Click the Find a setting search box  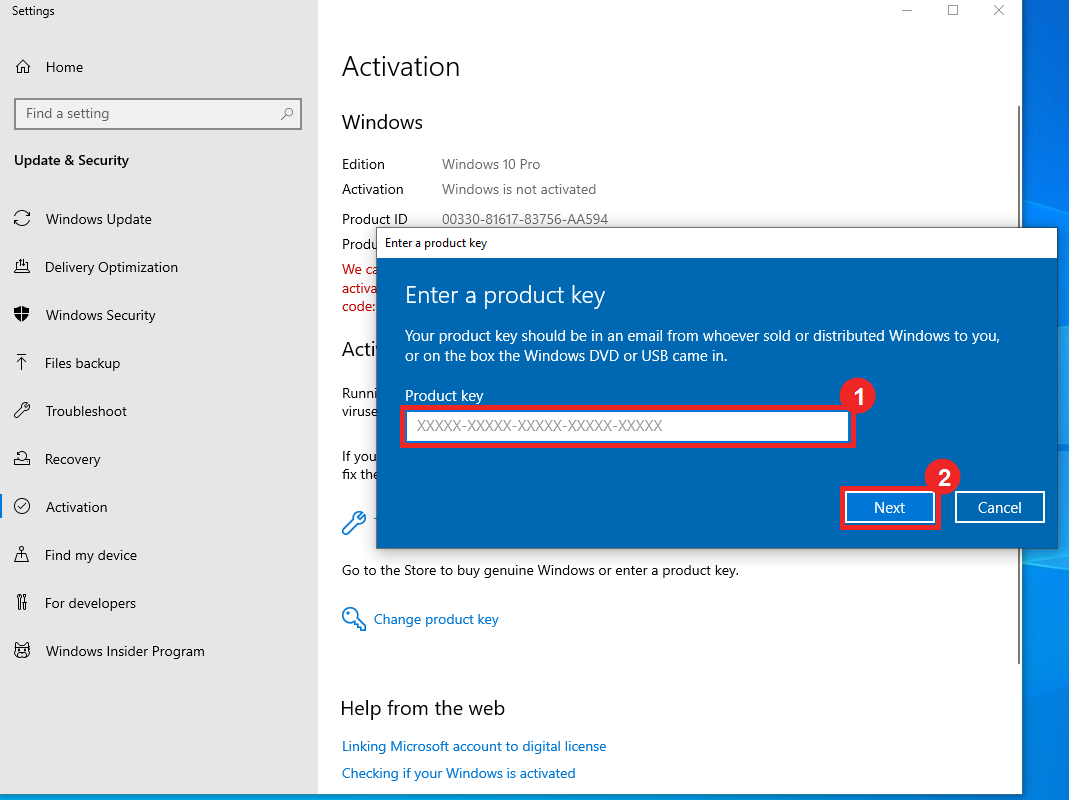tap(157, 114)
